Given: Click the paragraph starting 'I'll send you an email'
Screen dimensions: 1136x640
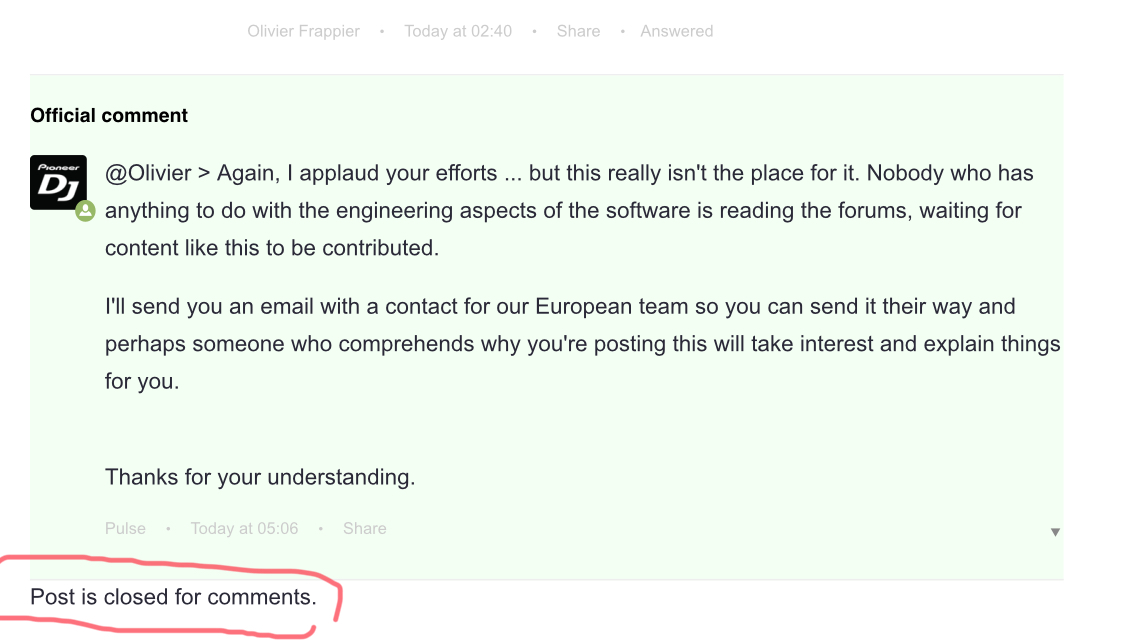Looking at the screenshot, I should (582, 344).
